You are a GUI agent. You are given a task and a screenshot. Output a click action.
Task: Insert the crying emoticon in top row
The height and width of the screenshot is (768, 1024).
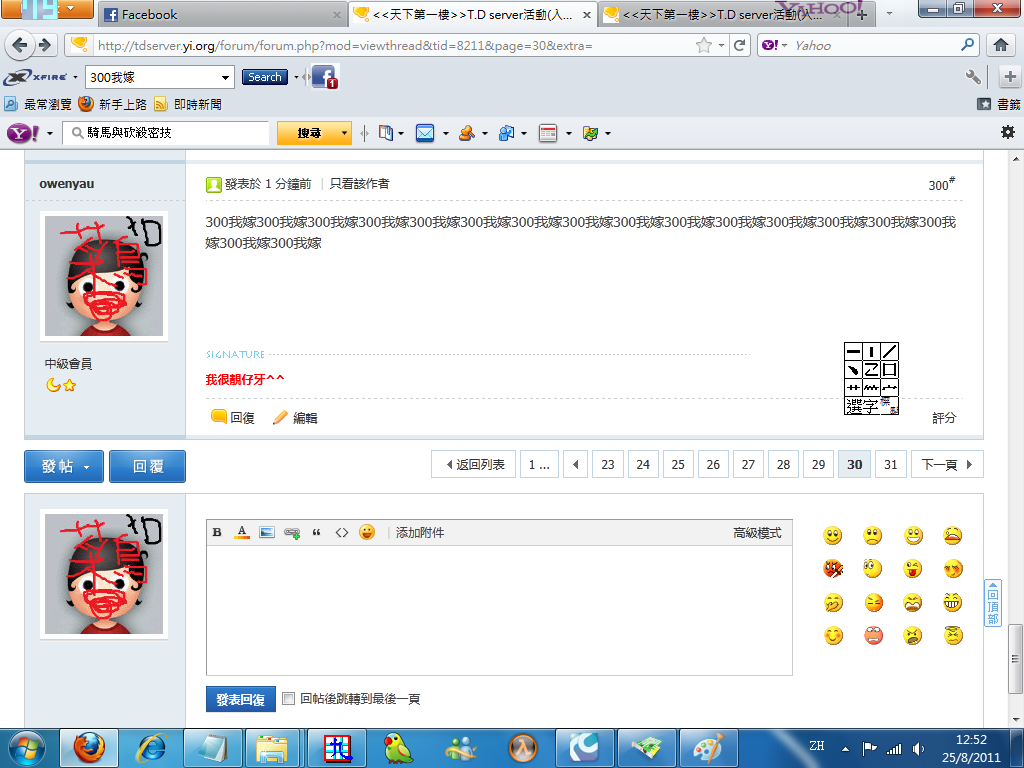(953, 536)
